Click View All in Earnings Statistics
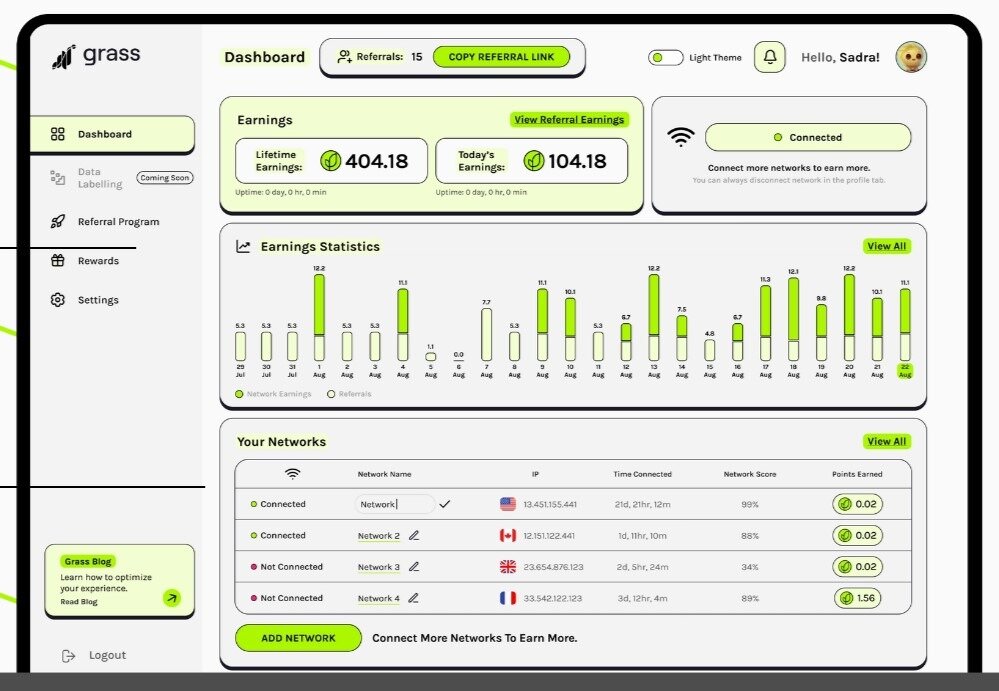Screen dimensions: 999x691 886,246
